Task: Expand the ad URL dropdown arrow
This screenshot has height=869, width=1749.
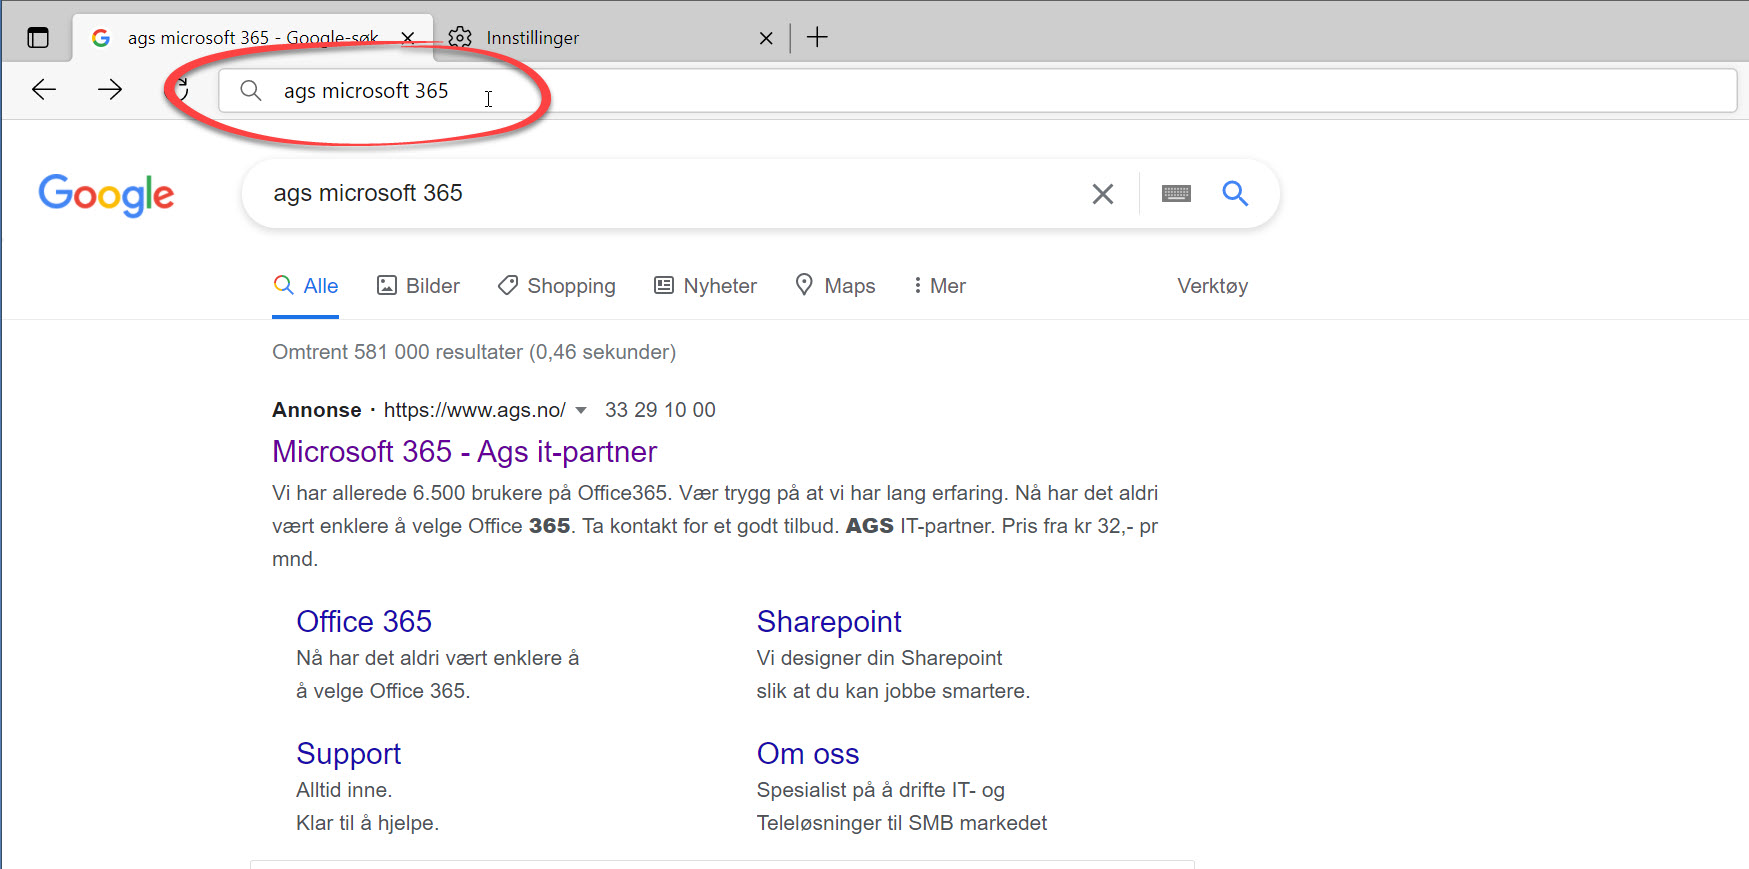Action: tap(581, 410)
